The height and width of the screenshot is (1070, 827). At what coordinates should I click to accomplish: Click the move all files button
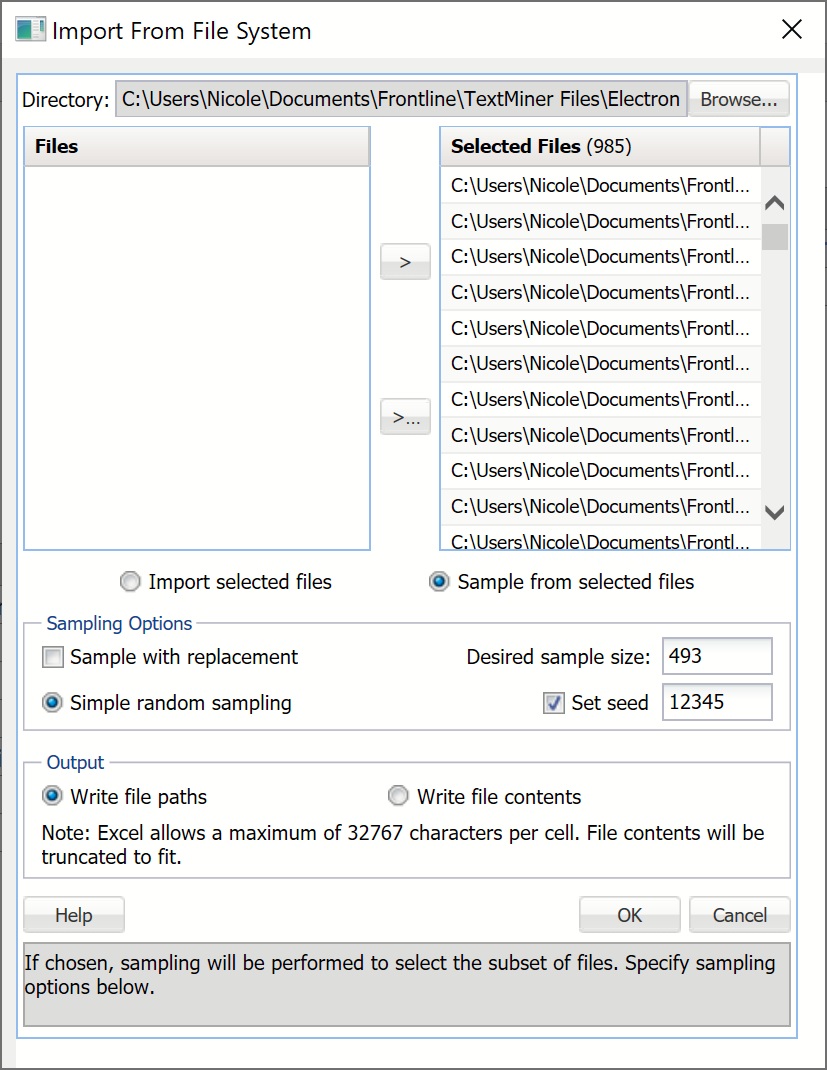404,417
